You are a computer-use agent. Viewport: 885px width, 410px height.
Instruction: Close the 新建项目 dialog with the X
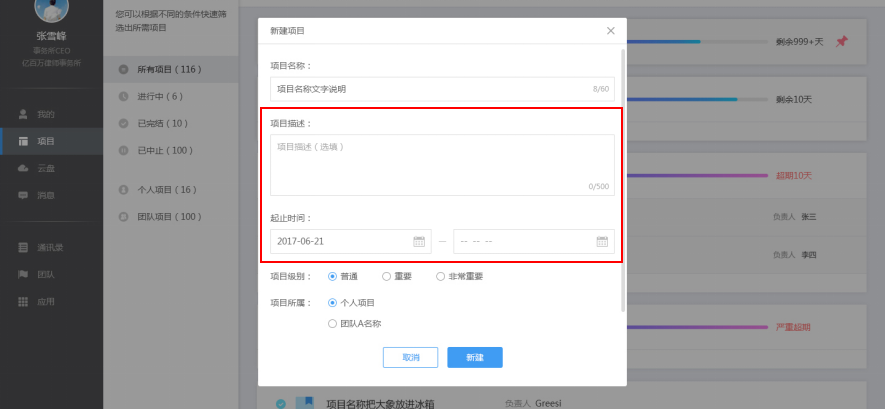click(x=611, y=31)
